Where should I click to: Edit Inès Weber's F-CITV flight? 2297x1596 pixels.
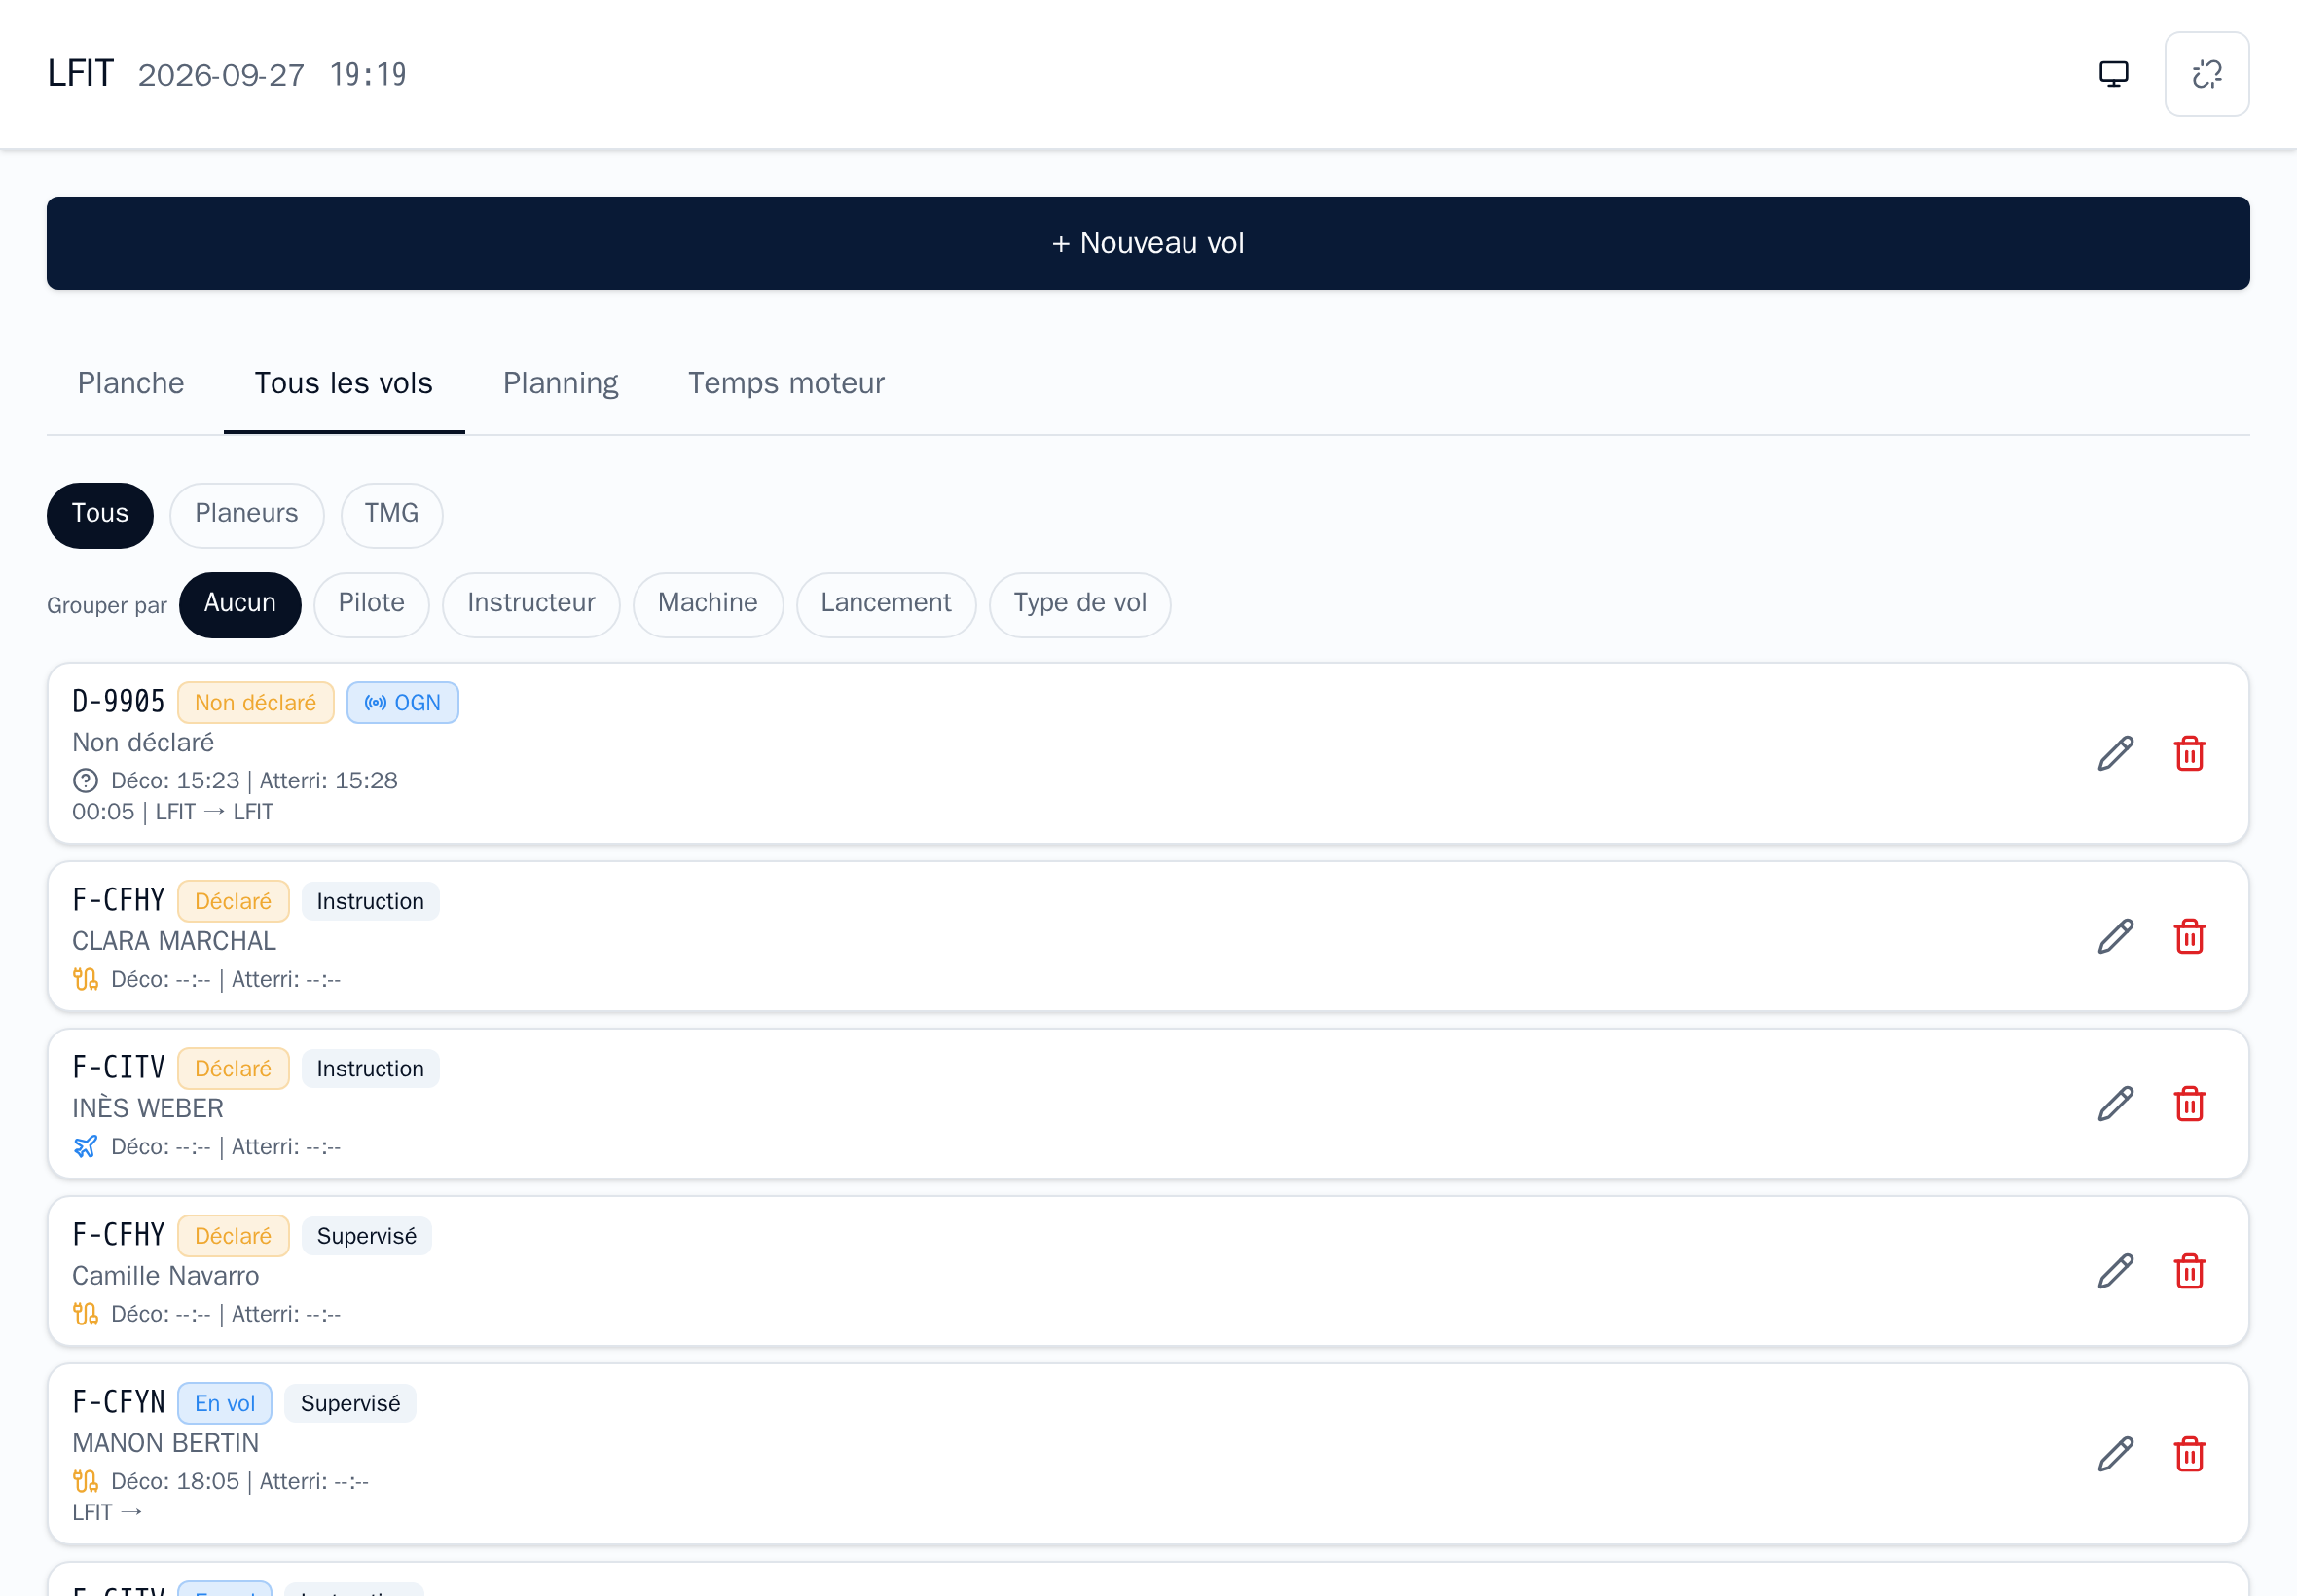click(x=2116, y=1104)
